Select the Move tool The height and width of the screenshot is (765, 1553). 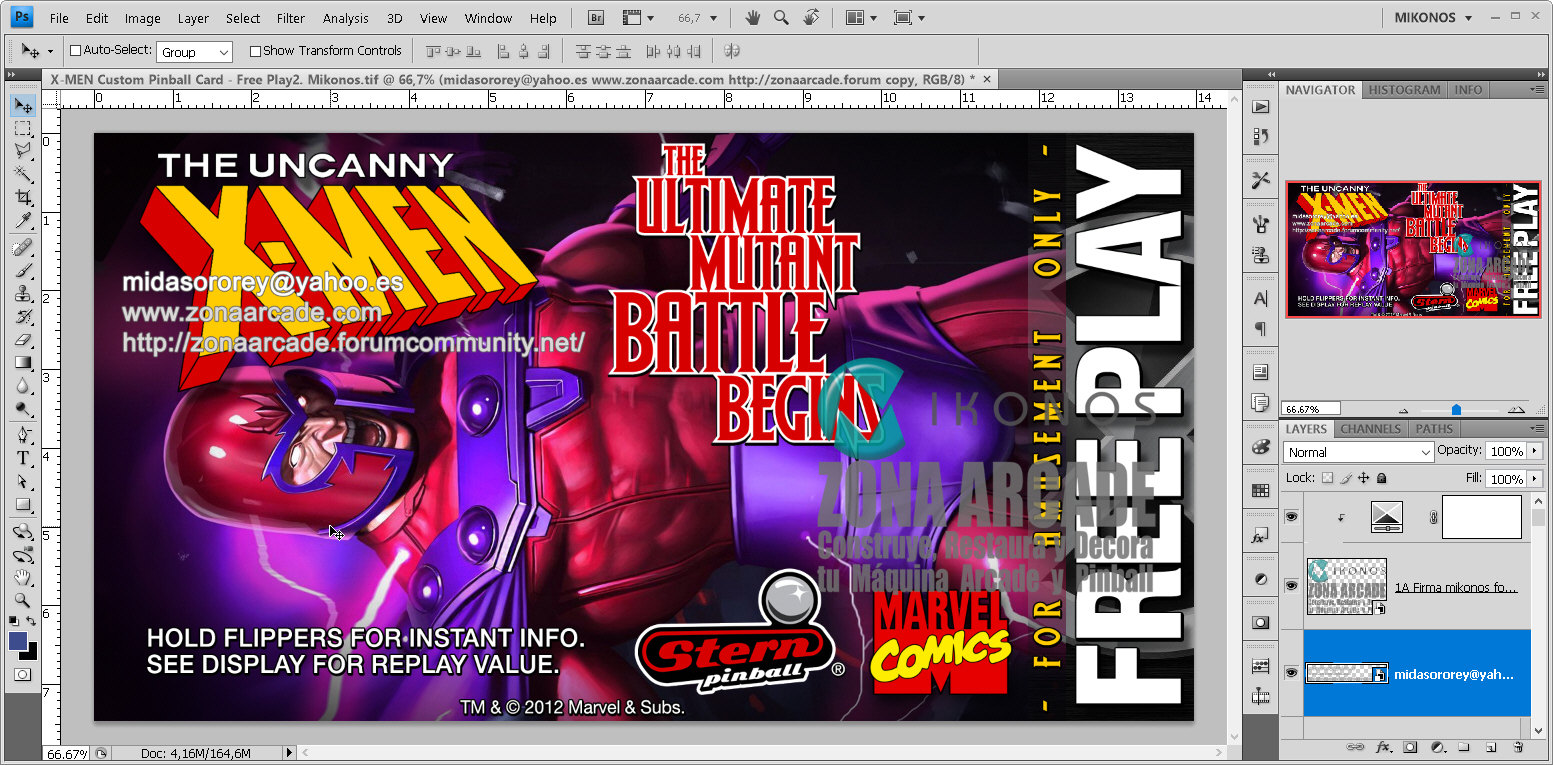pyautogui.click(x=23, y=105)
